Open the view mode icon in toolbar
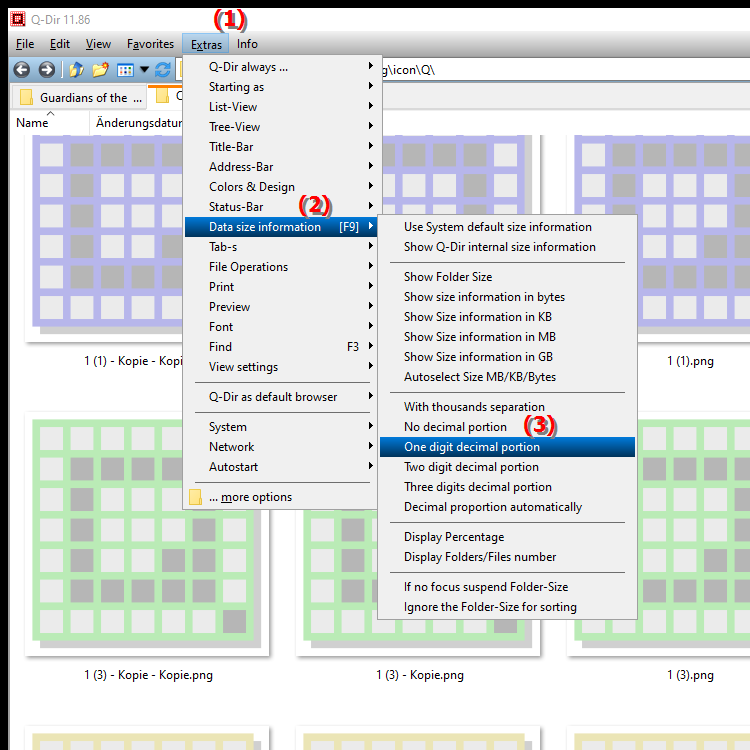Screen dimensions: 750x750 (x=125, y=70)
